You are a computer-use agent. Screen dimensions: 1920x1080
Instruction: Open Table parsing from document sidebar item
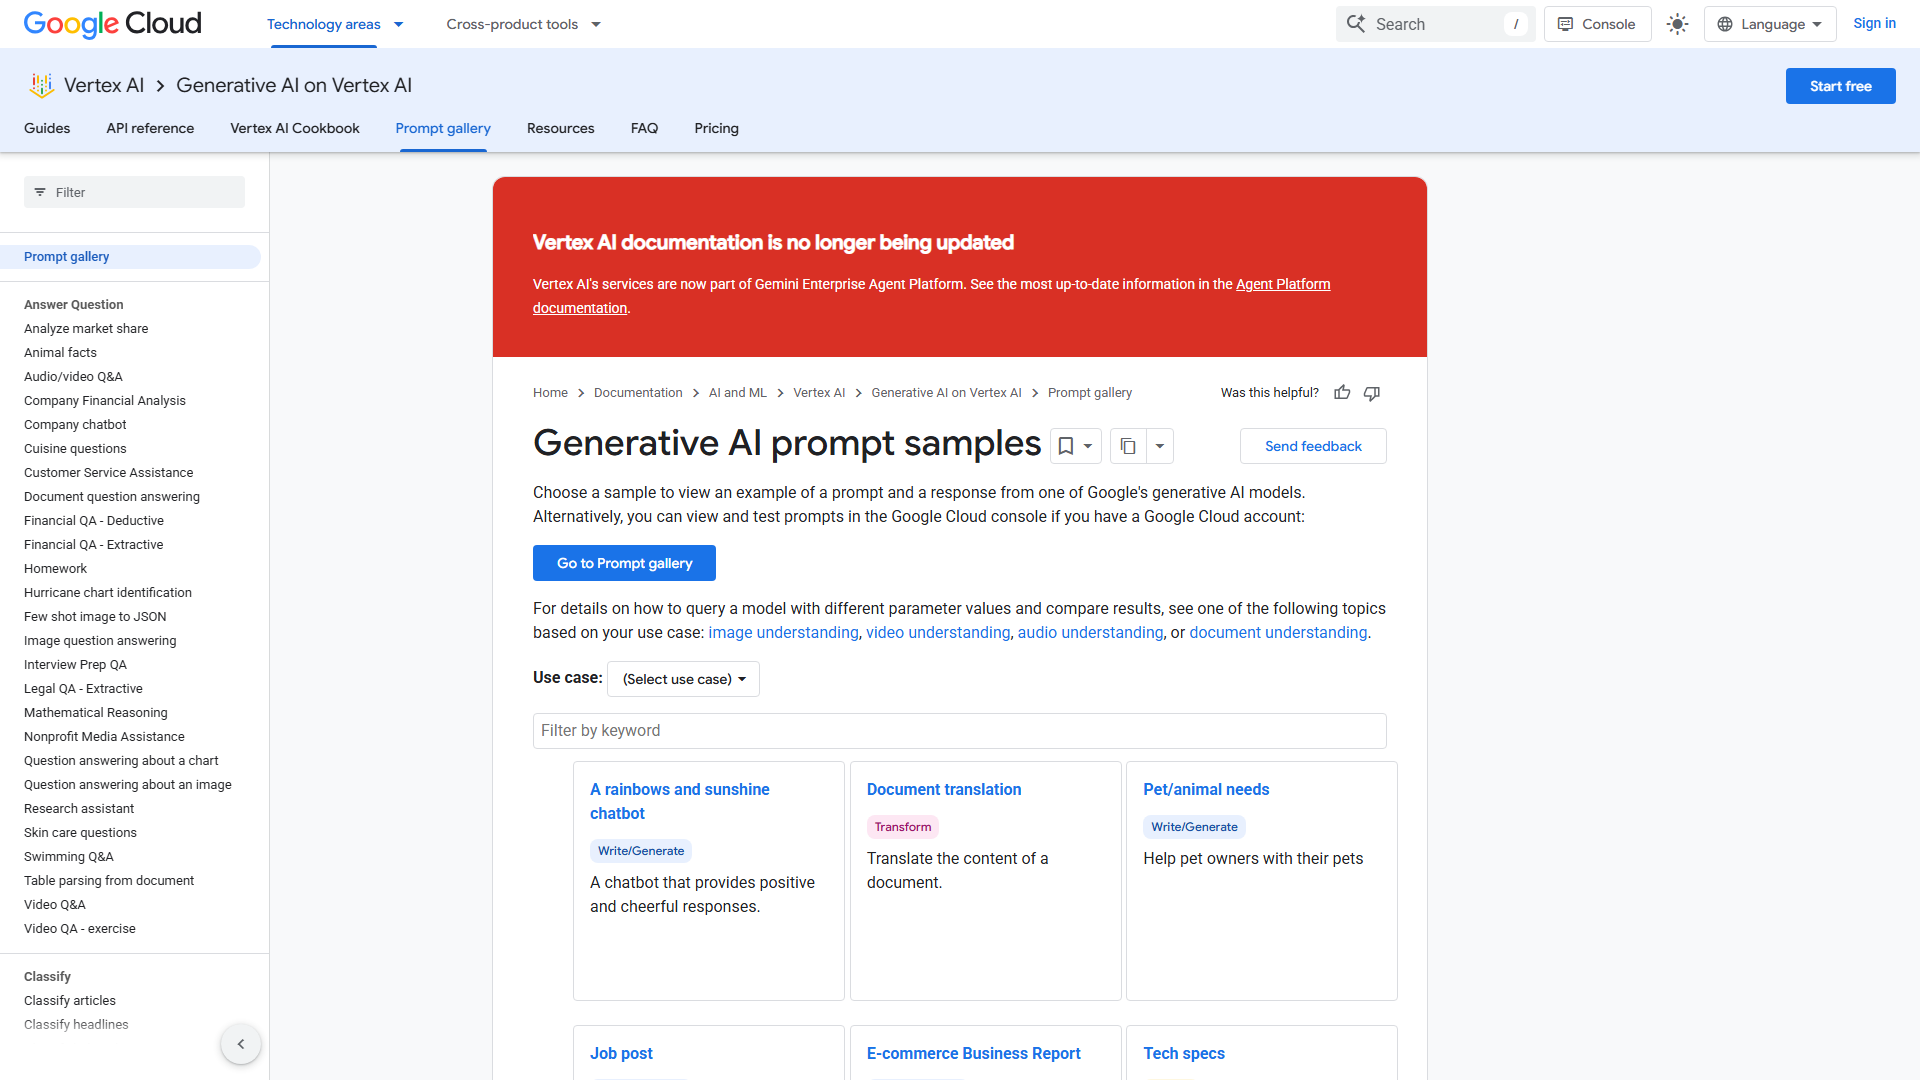(109, 881)
